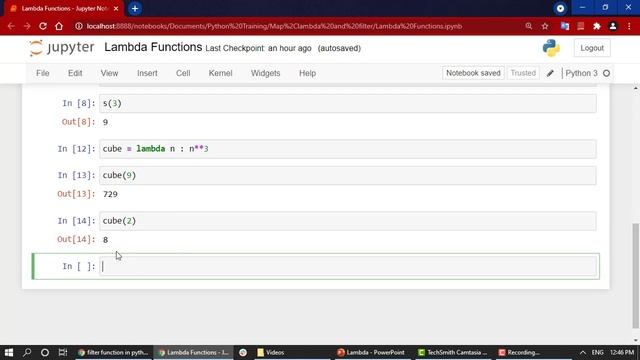Go back with browser back arrow
Image resolution: width=640 pixels, height=360 pixels.
click(11, 26)
